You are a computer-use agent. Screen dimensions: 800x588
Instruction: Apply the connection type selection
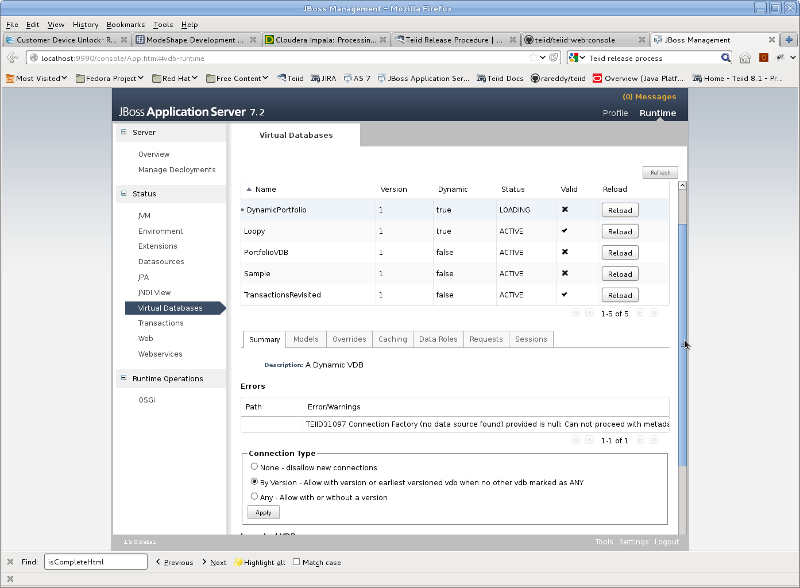pos(263,512)
